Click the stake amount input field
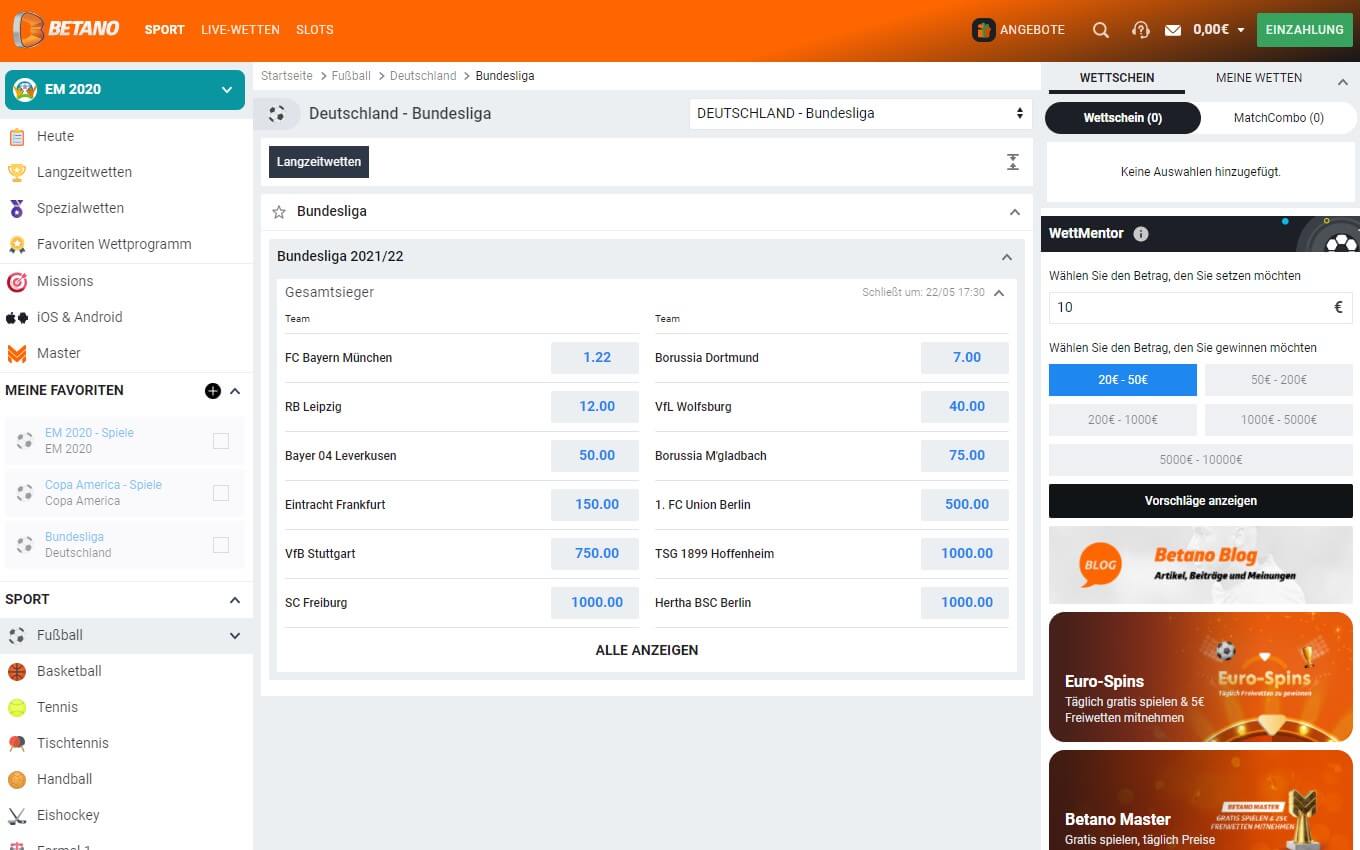The image size is (1360, 850). click(x=1200, y=308)
